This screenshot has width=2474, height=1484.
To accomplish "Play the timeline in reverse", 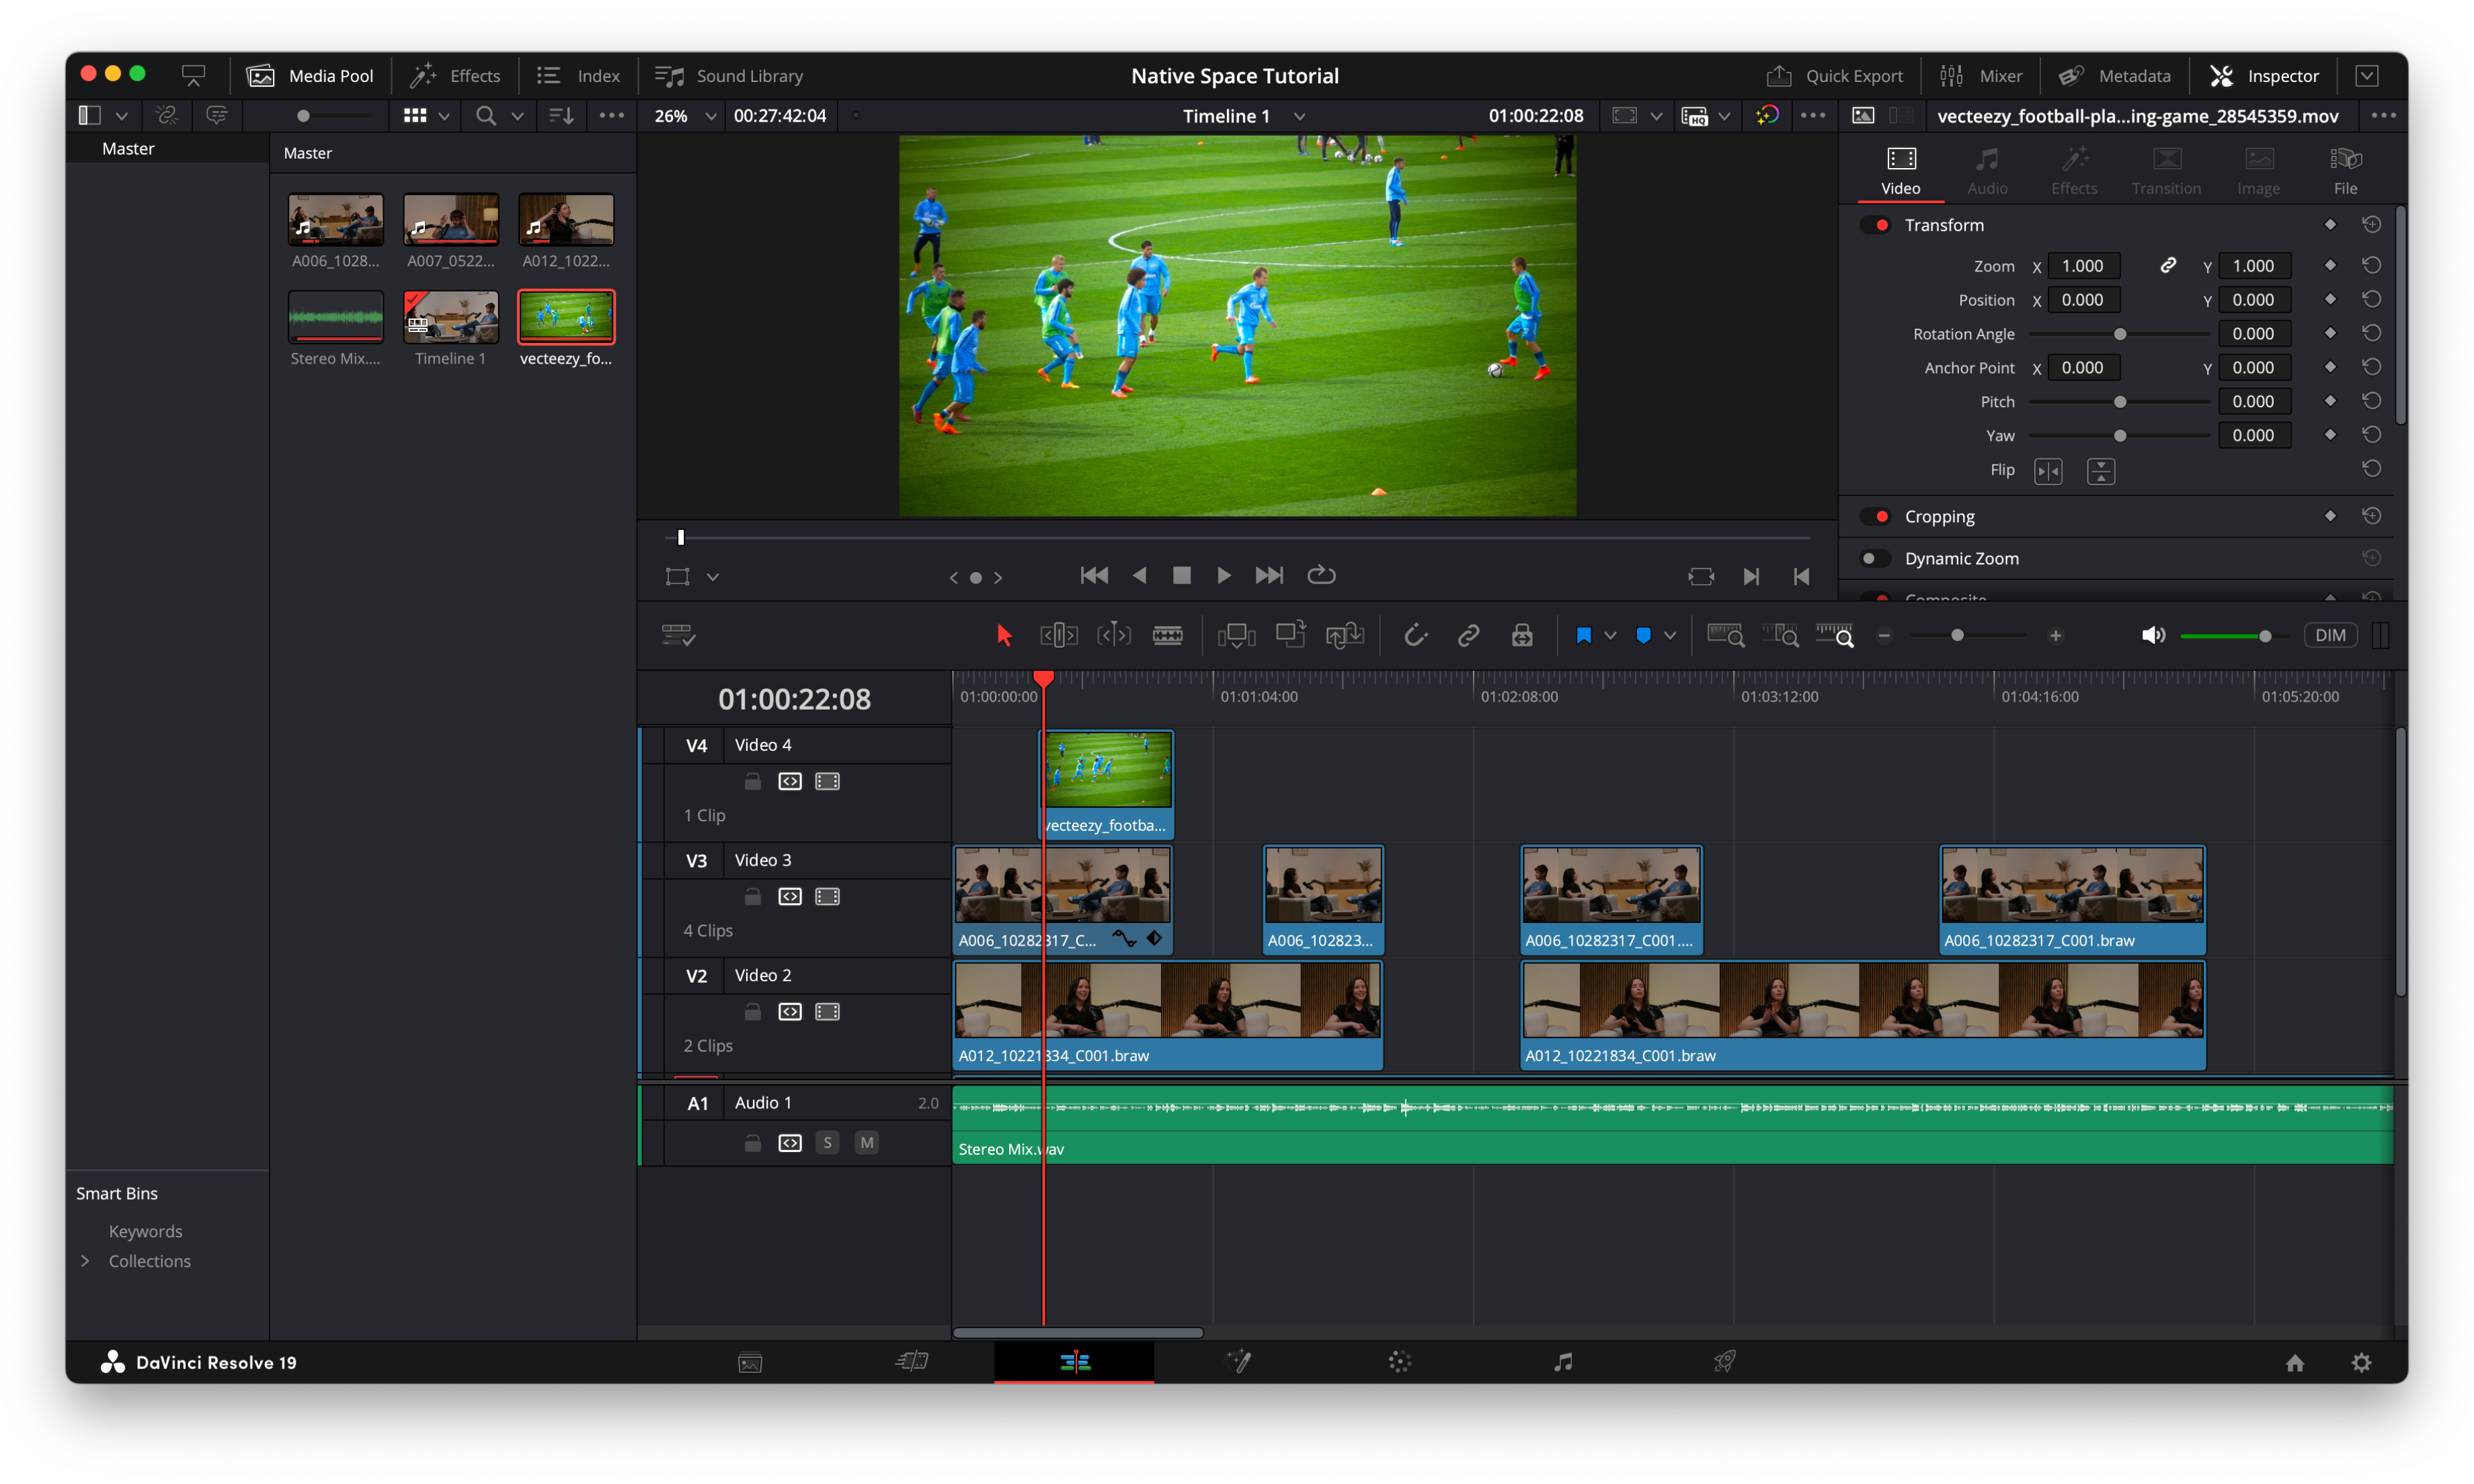I will click(1139, 575).
